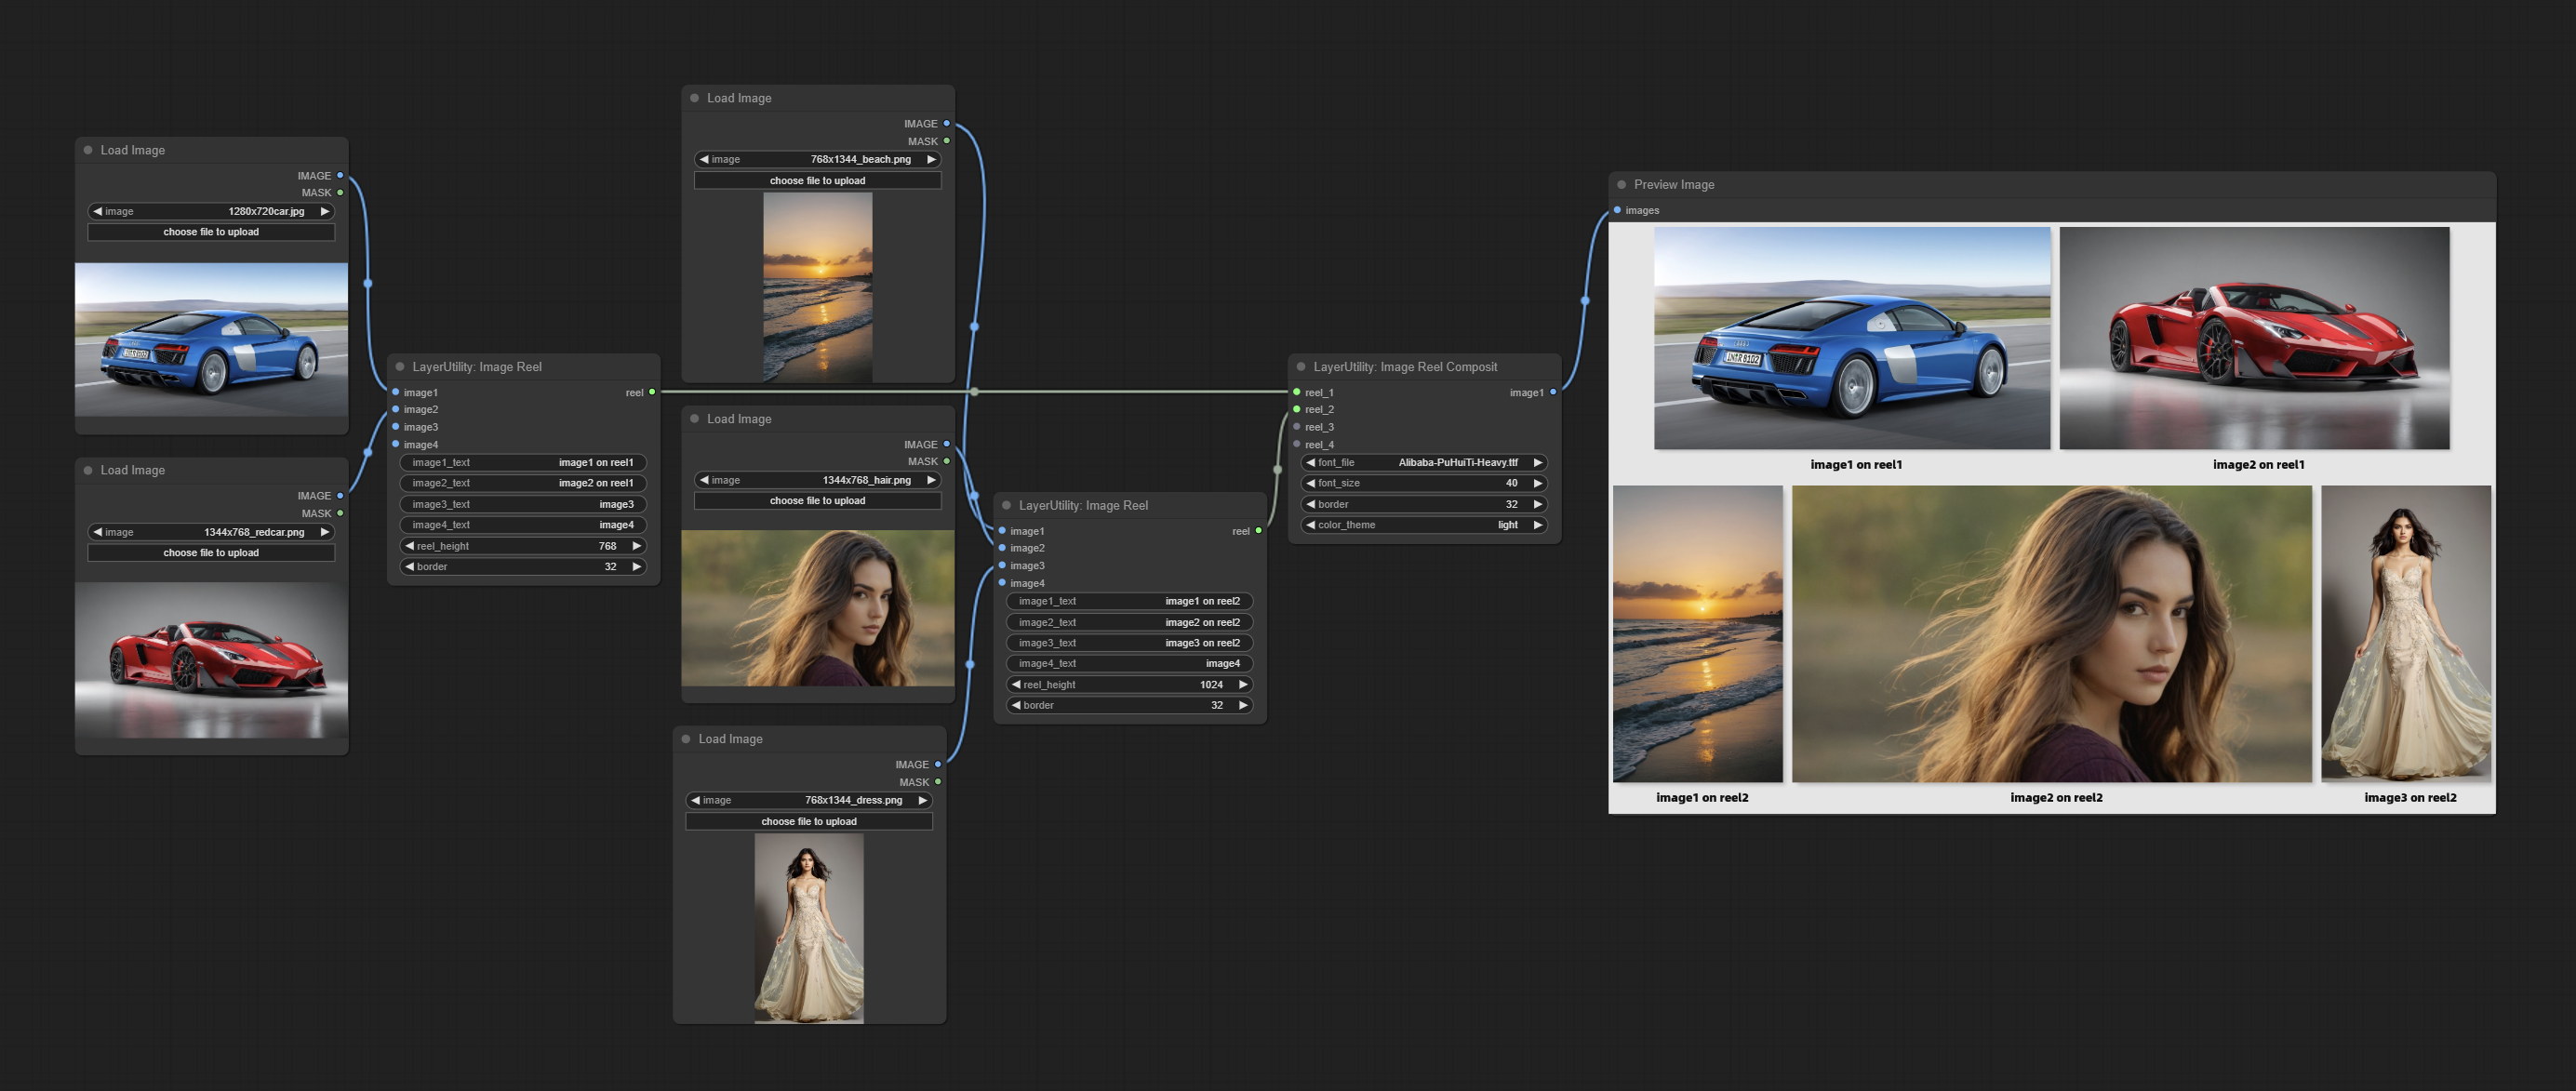Click previous arrow on 1344x768_hair.png selector

click(704, 480)
